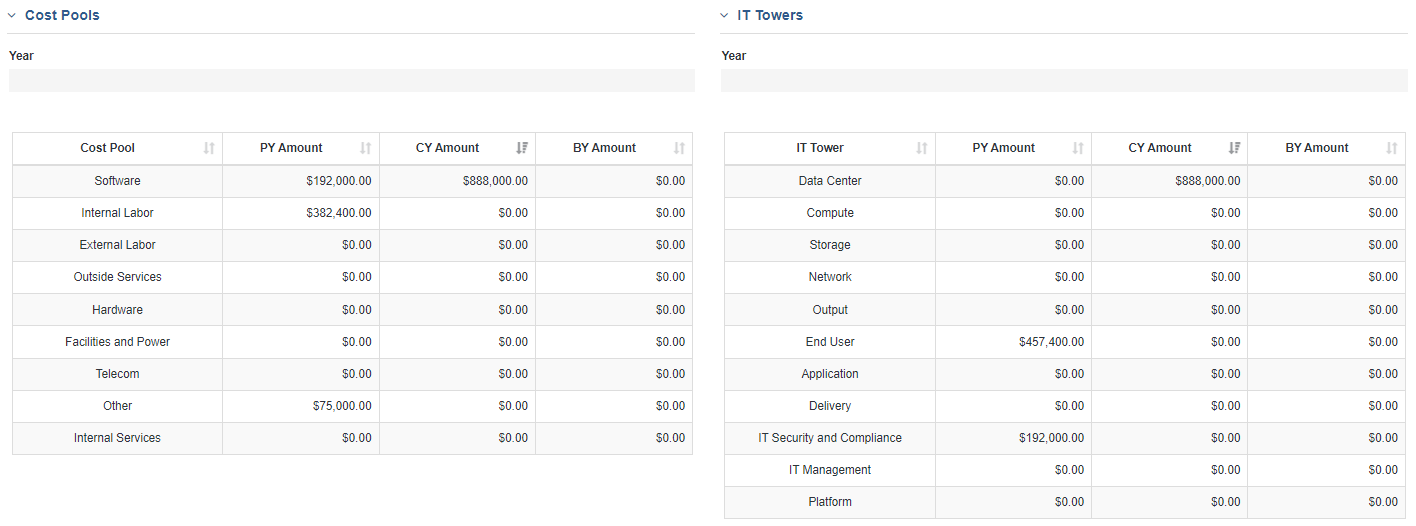The width and height of the screenshot is (1416, 526).
Task: Click the Facilities and Power row
Action: point(352,342)
